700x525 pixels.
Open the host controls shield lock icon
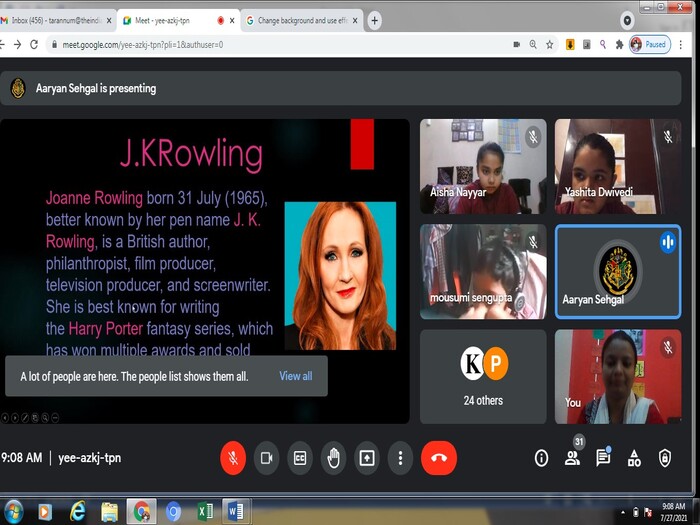(x=665, y=458)
